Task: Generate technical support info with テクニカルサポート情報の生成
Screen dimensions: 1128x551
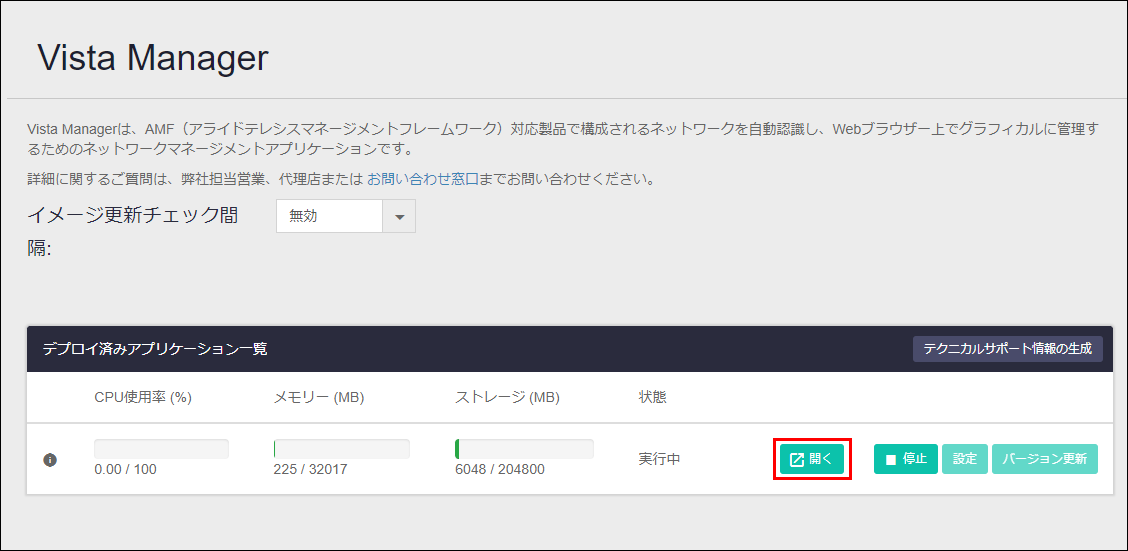Action: coord(1007,349)
